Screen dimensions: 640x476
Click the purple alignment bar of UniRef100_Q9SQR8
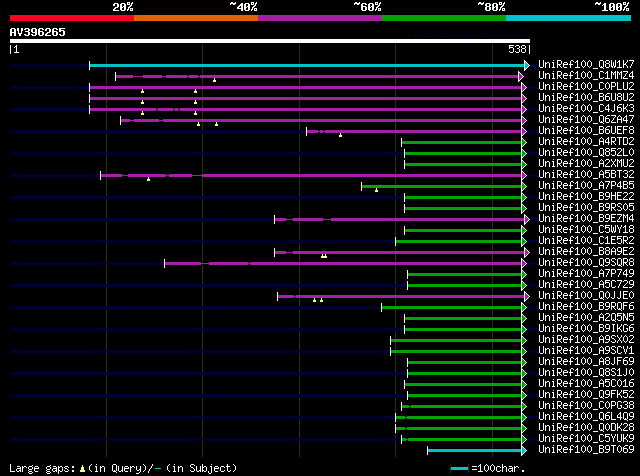(x=343, y=264)
